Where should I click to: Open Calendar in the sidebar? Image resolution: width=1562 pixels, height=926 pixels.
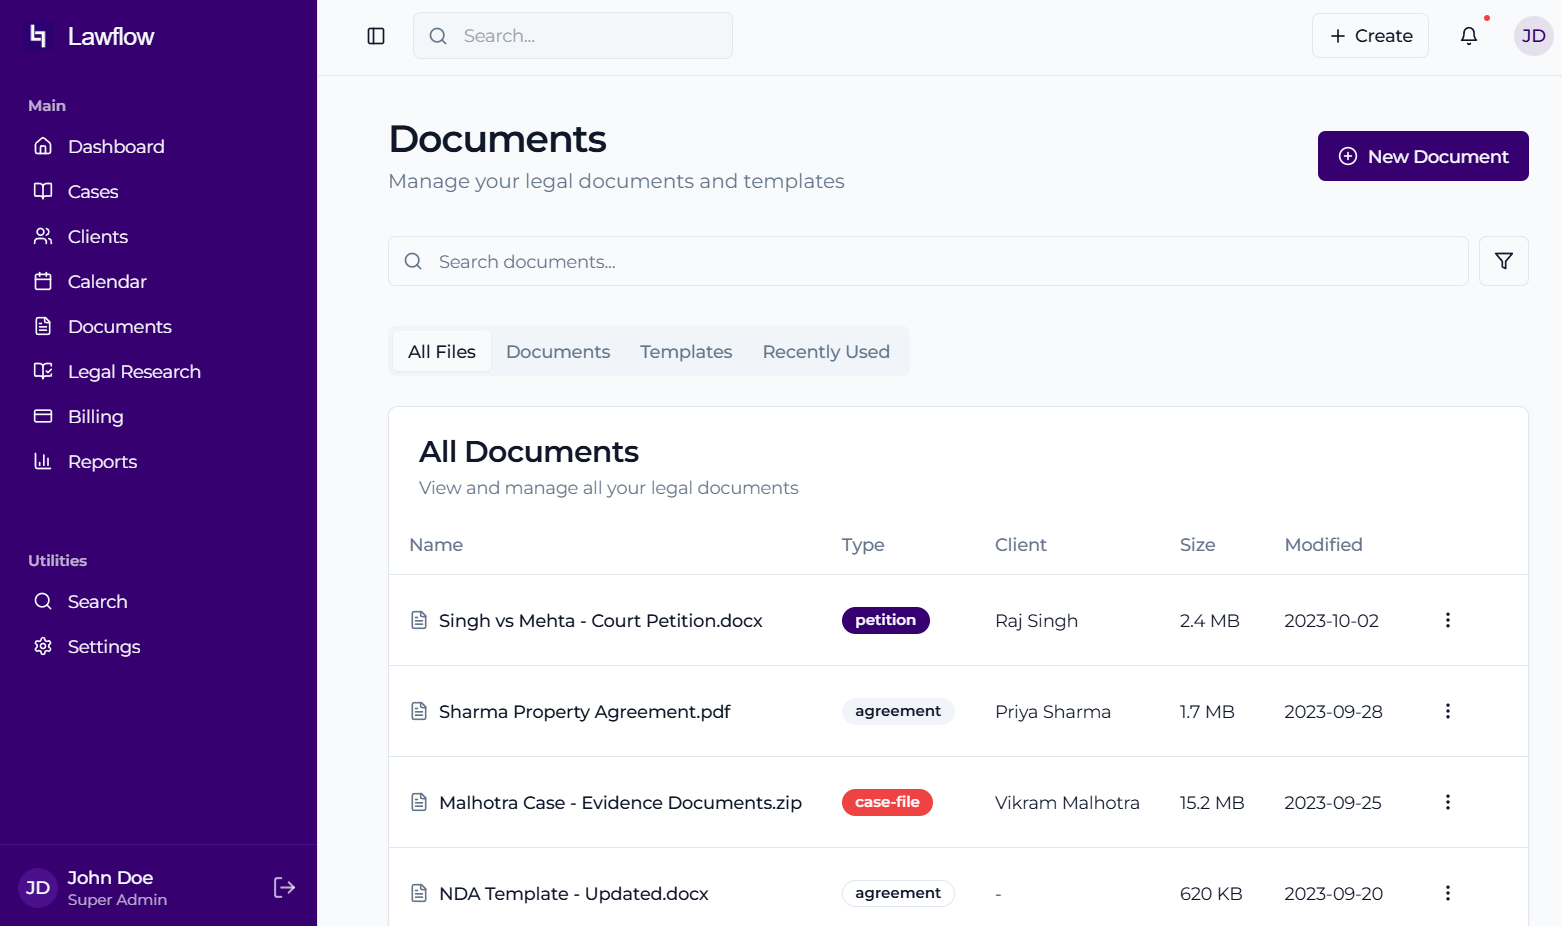[107, 282]
